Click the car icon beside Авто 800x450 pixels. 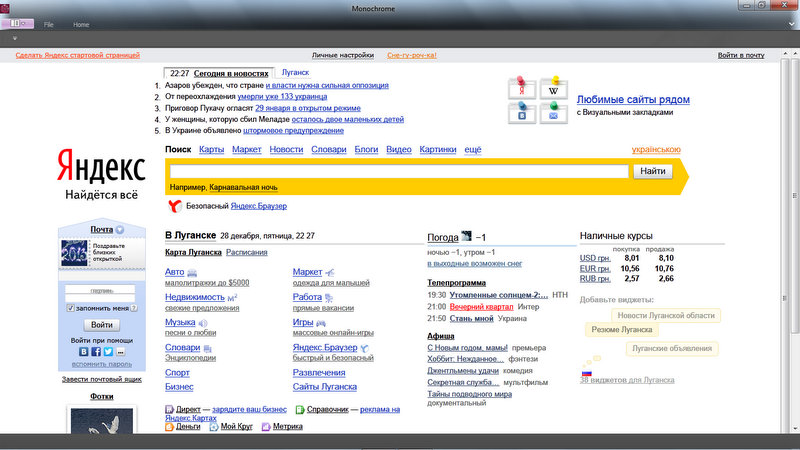(192, 273)
